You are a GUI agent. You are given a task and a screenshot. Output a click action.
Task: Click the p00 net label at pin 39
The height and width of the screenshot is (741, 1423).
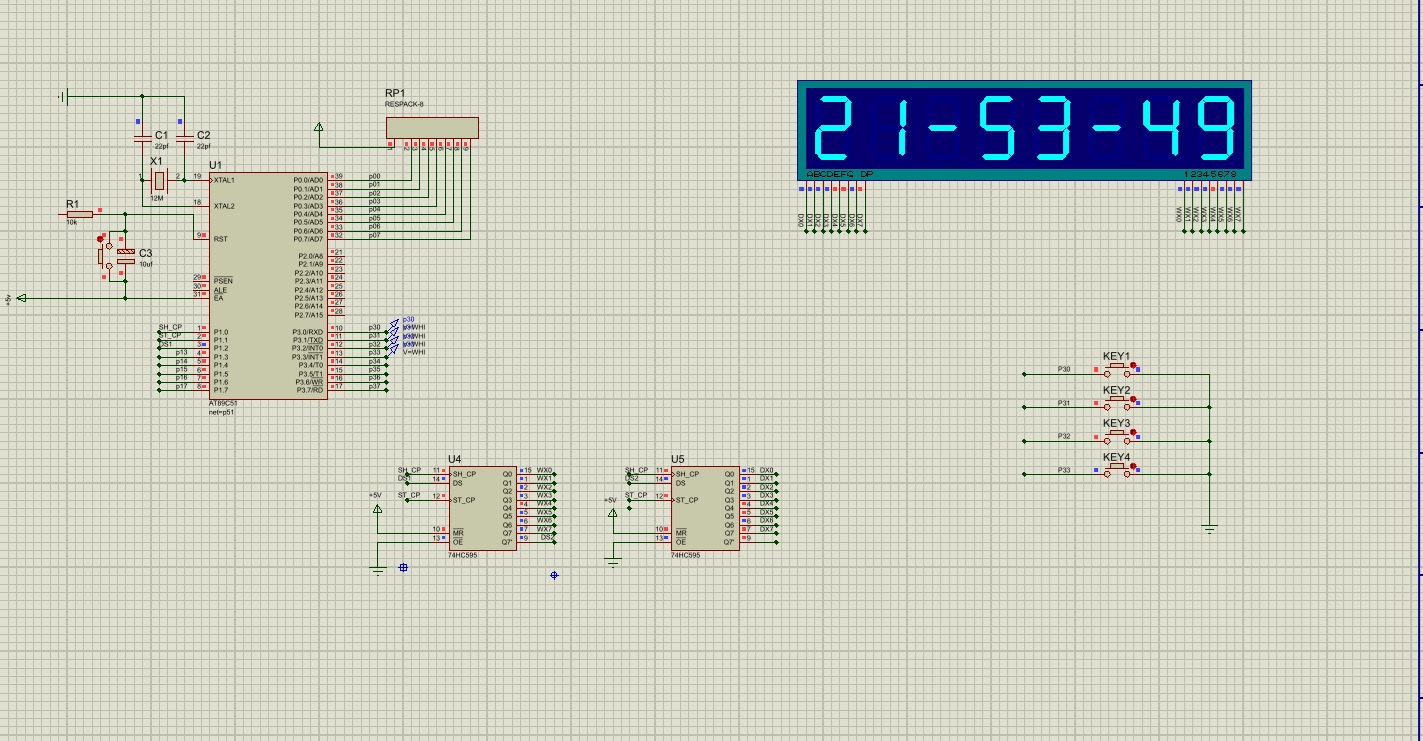click(374, 177)
